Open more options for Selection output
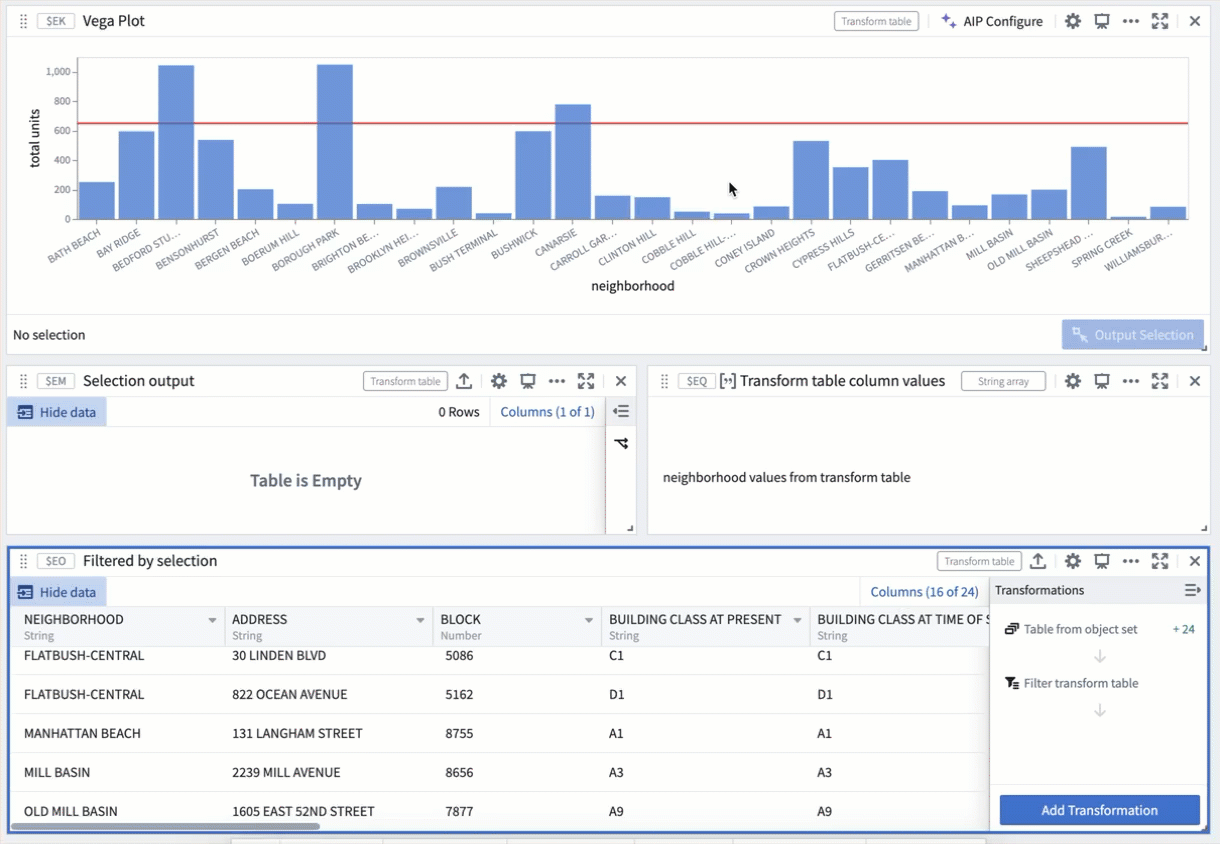The width and height of the screenshot is (1220, 844). tap(557, 381)
